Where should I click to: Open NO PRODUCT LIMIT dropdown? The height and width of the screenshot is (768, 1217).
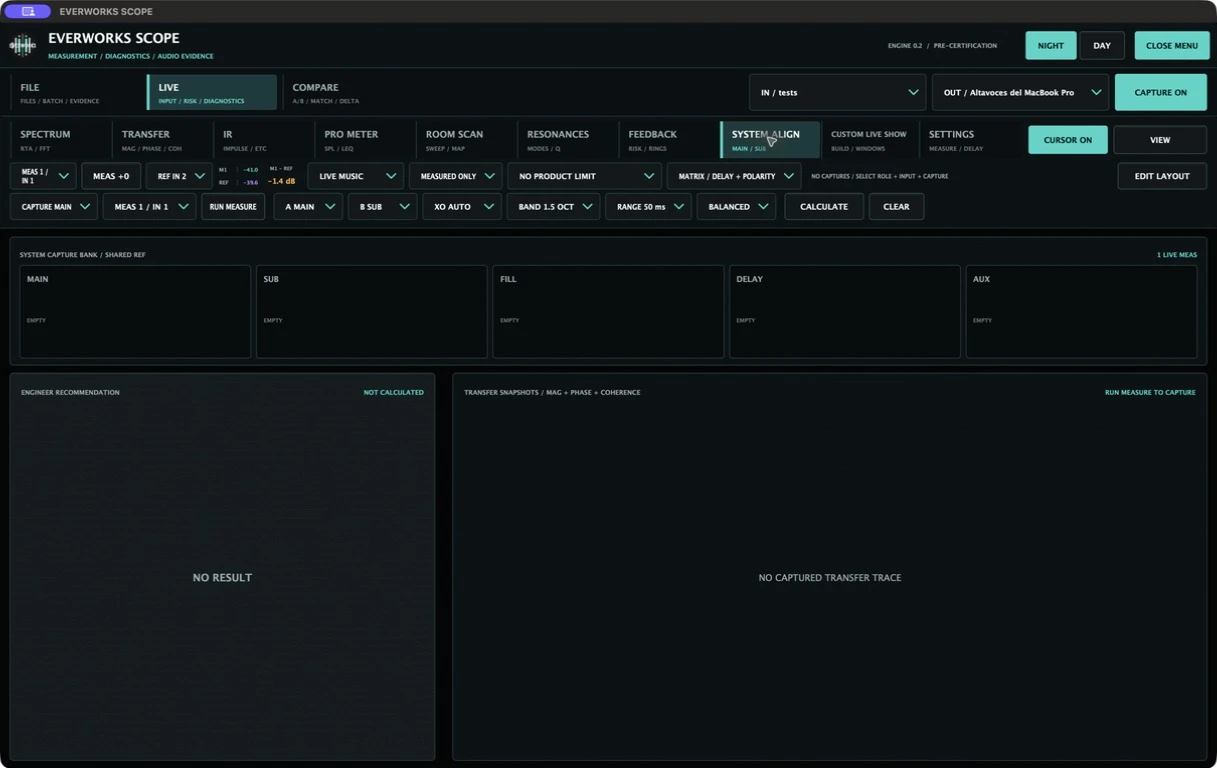[584, 176]
